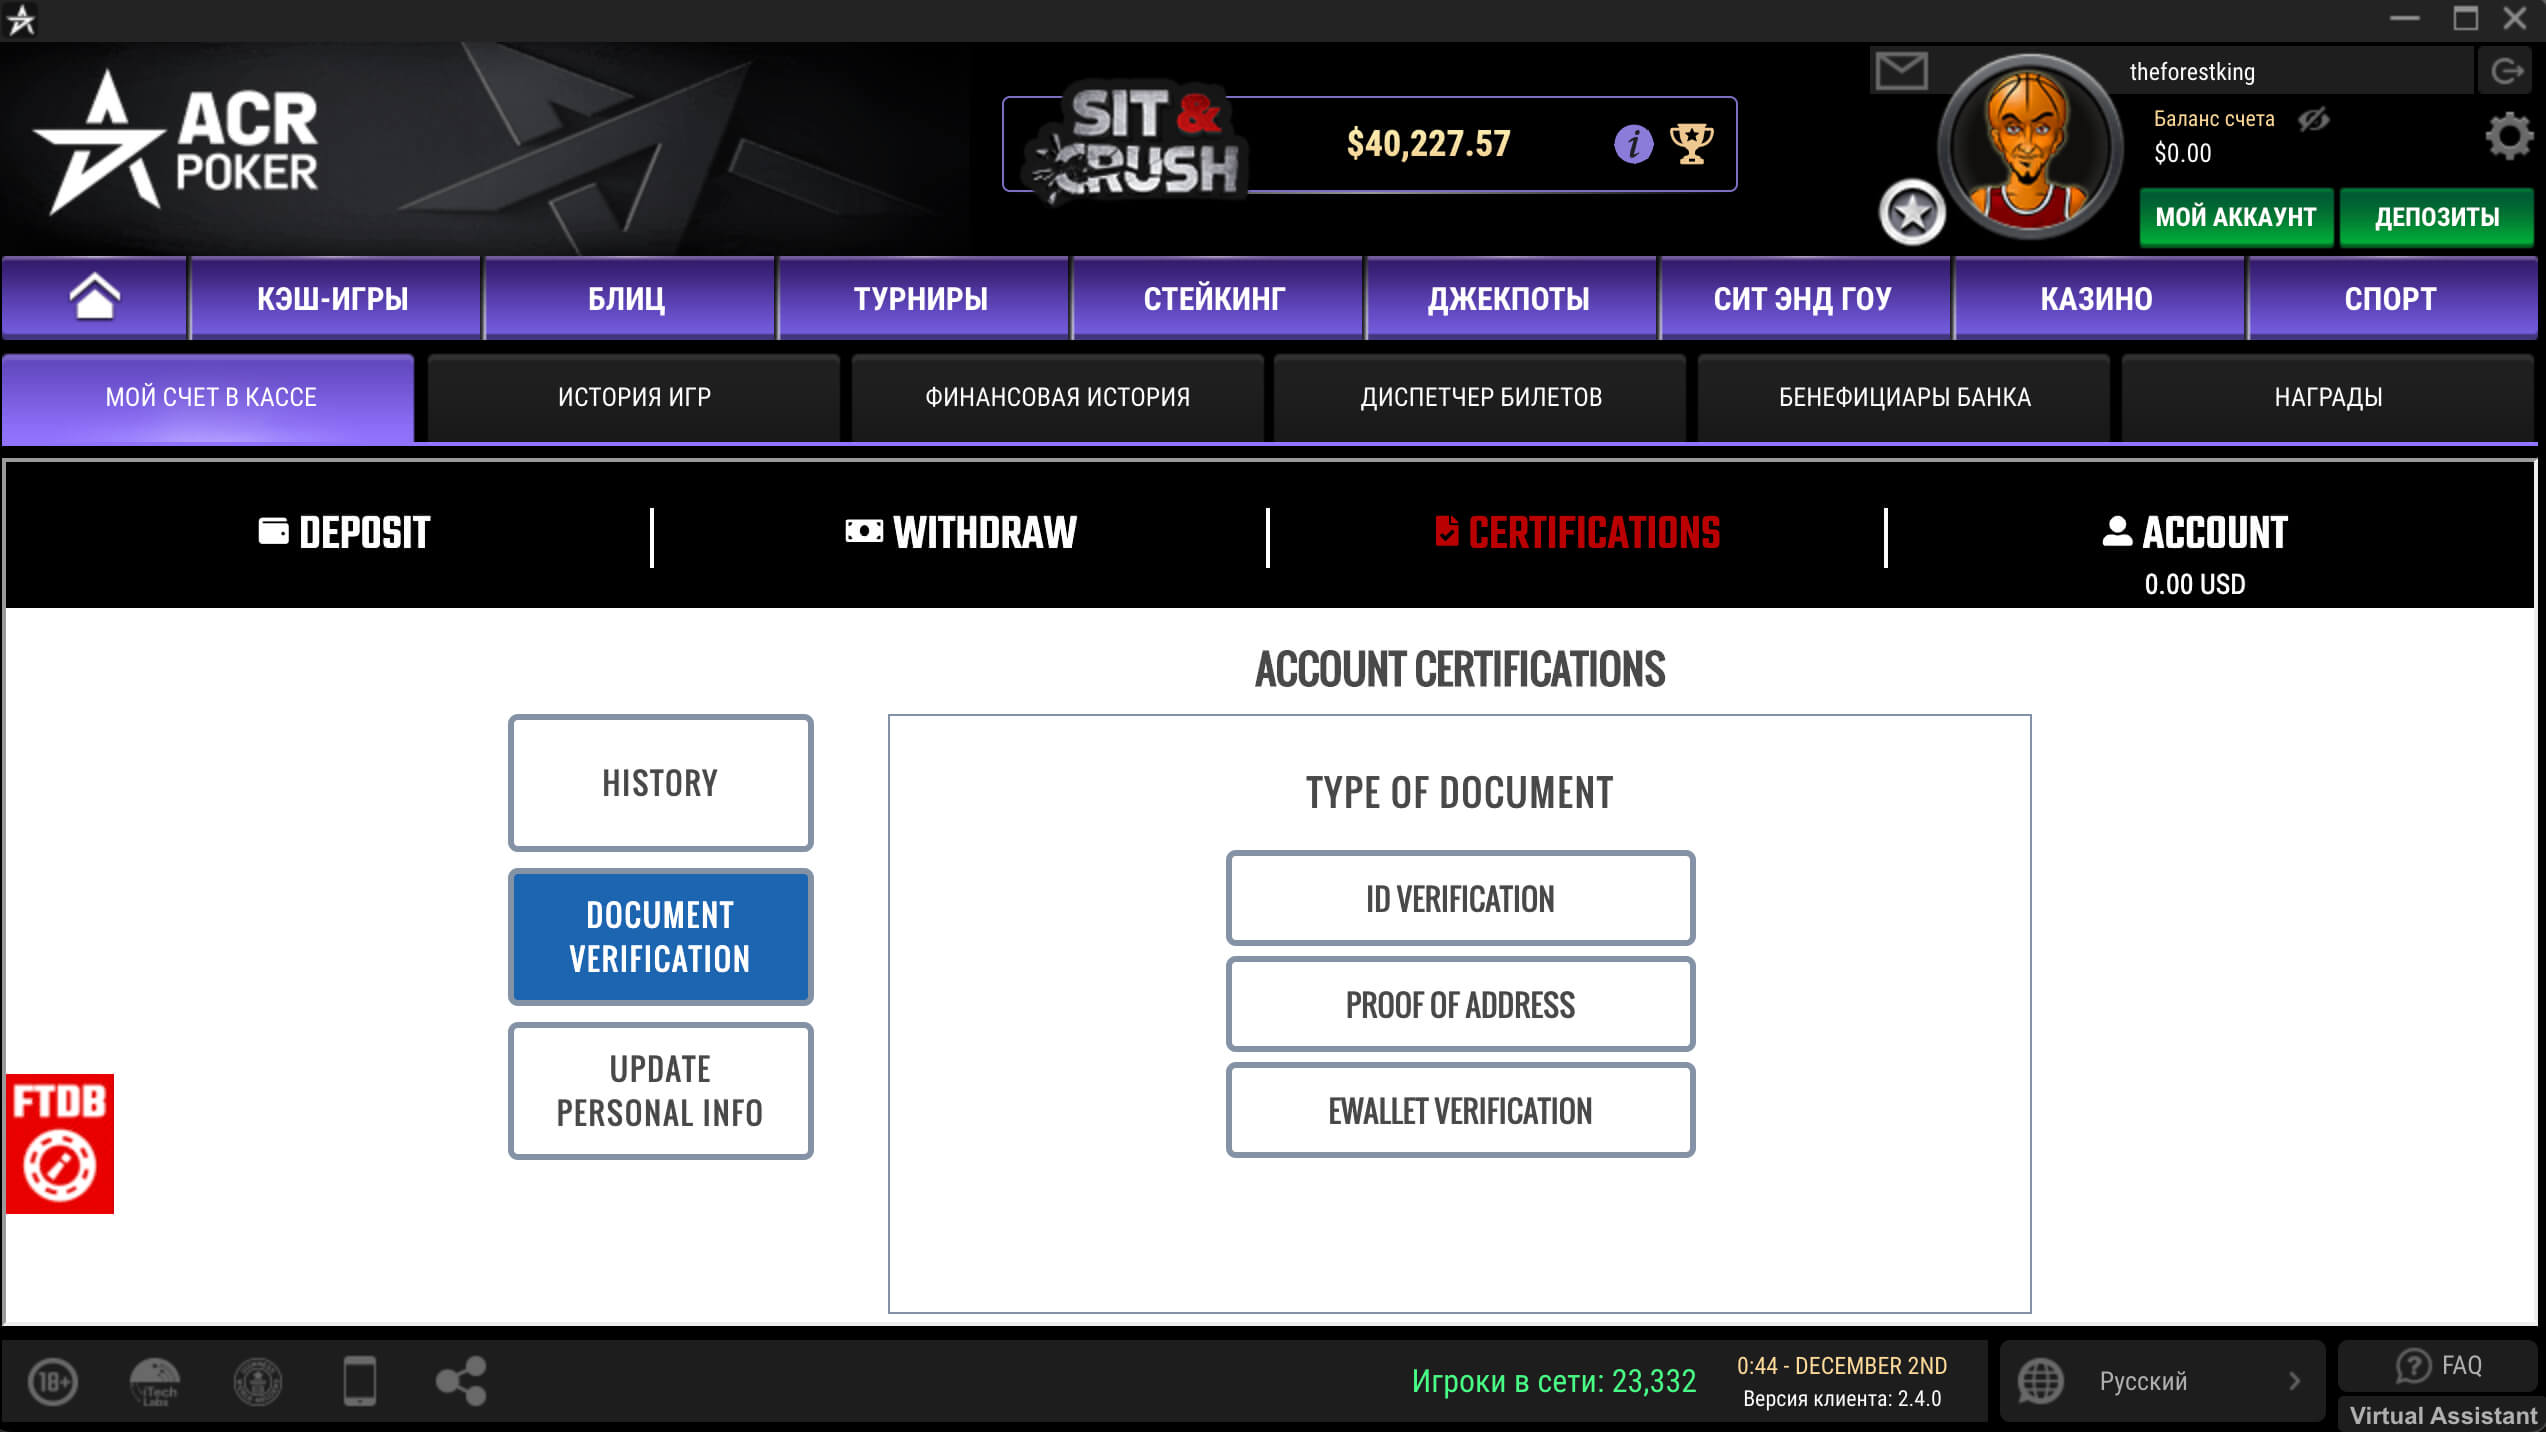Click the home chevron icon in the navigation bar

point(95,297)
